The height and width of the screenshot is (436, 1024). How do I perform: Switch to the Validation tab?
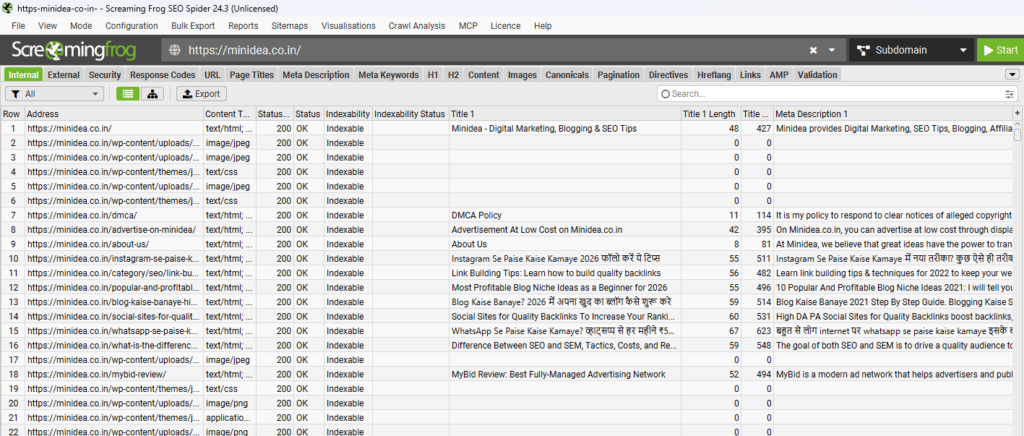click(817, 74)
